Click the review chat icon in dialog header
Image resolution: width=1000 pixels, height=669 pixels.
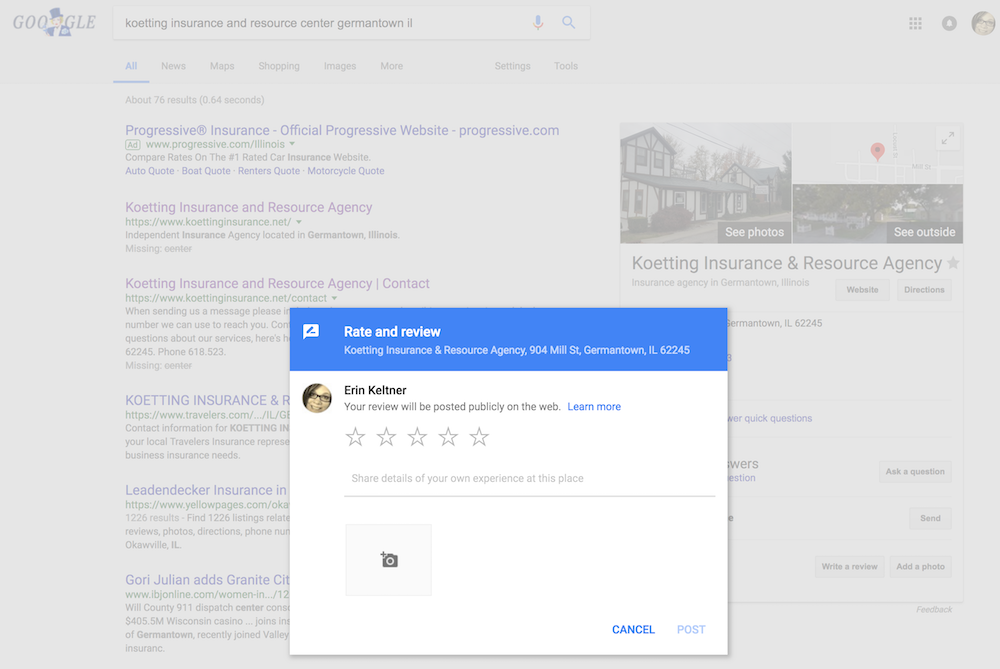pyautogui.click(x=311, y=332)
